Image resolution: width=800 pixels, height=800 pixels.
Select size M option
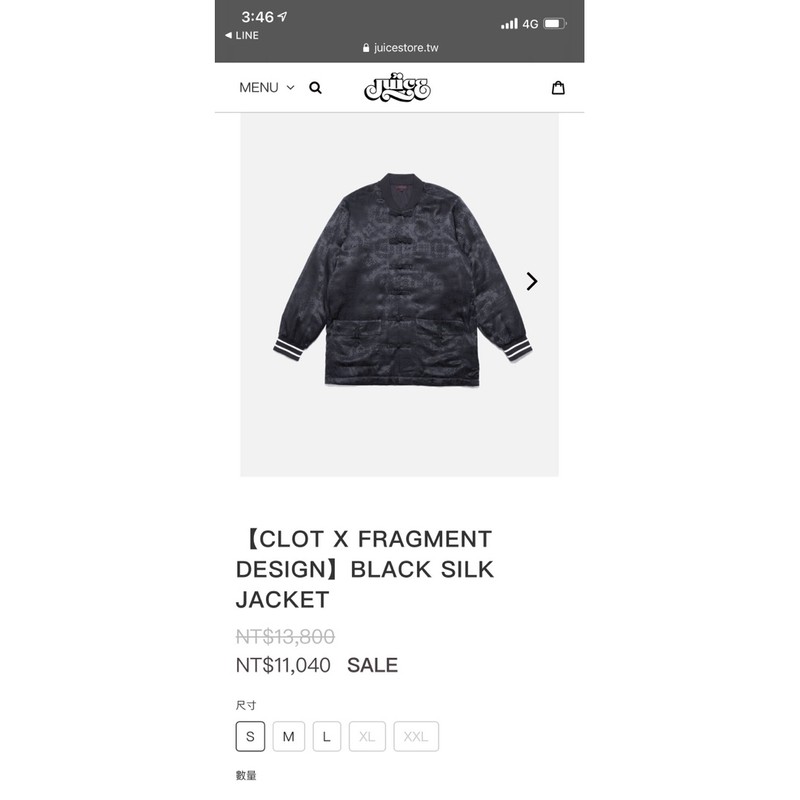pyautogui.click(x=289, y=736)
